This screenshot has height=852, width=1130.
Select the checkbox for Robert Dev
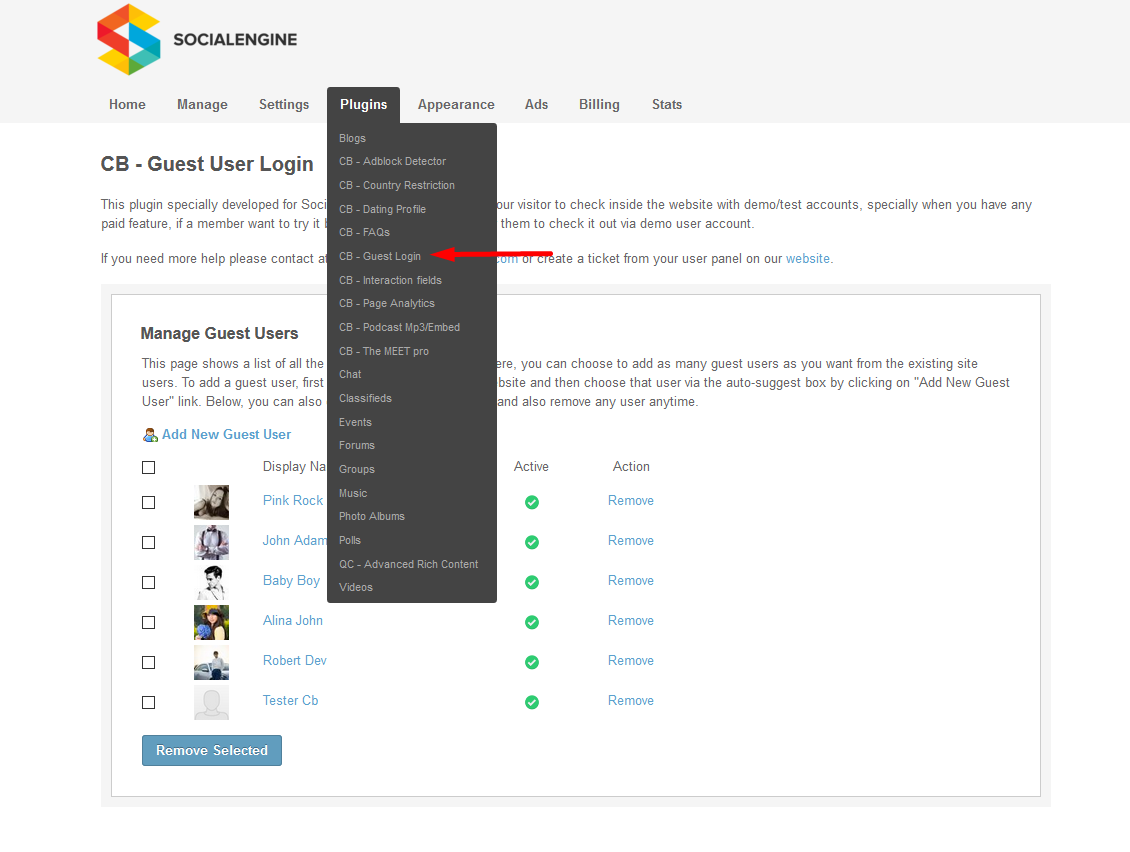click(149, 662)
